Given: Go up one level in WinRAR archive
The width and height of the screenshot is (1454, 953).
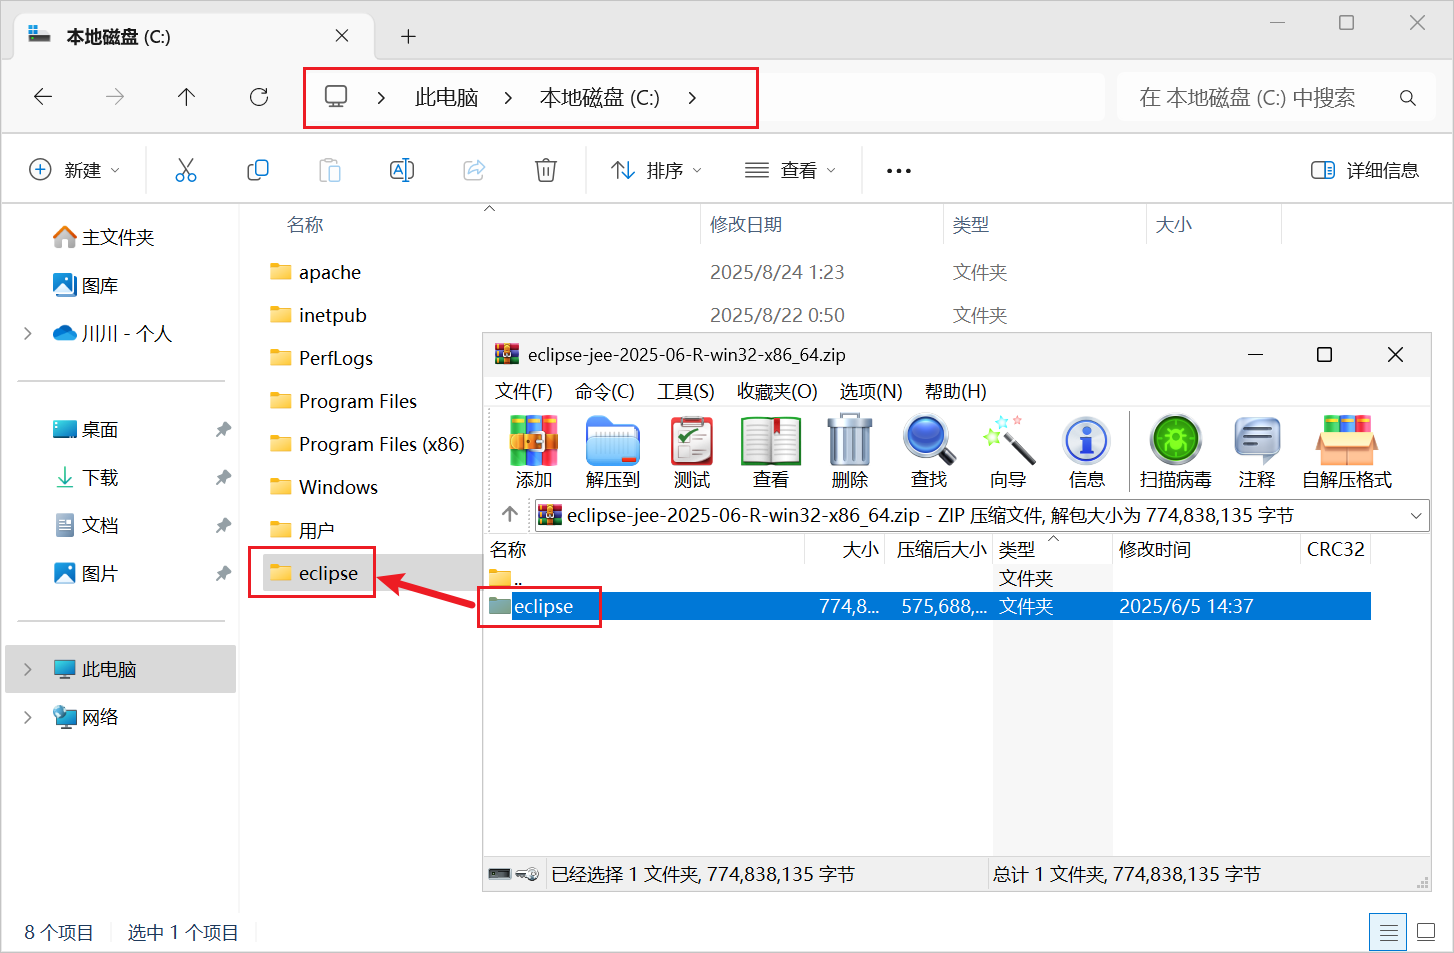Looking at the screenshot, I should (510, 514).
